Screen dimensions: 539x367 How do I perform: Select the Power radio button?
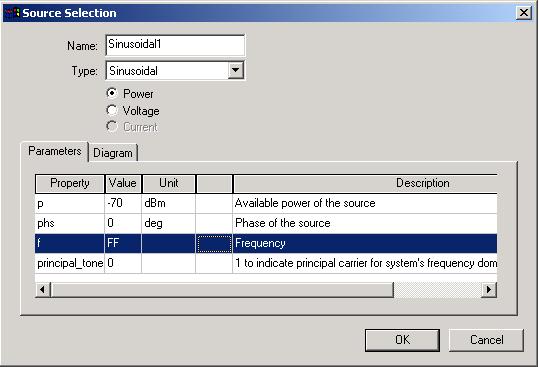click(112, 93)
